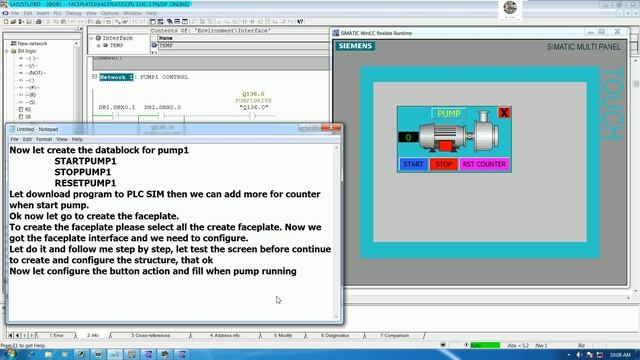Open Notepad's View menu
Image resolution: width=640 pixels, height=360 pixels.
click(62, 139)
